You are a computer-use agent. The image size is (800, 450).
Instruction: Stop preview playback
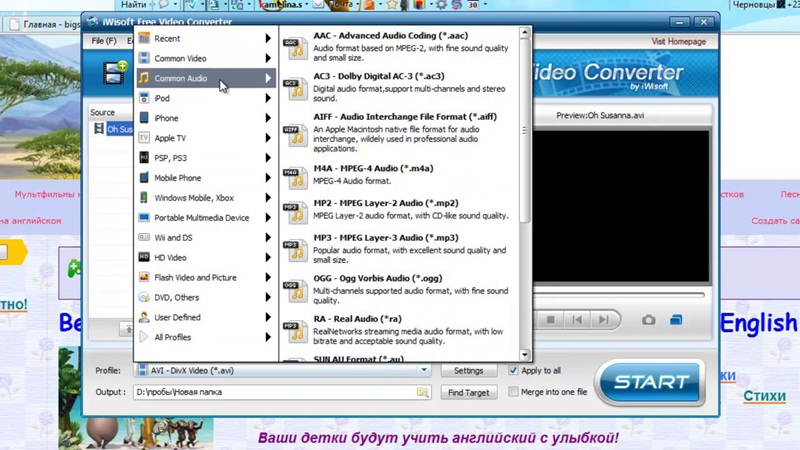[550, 320]
